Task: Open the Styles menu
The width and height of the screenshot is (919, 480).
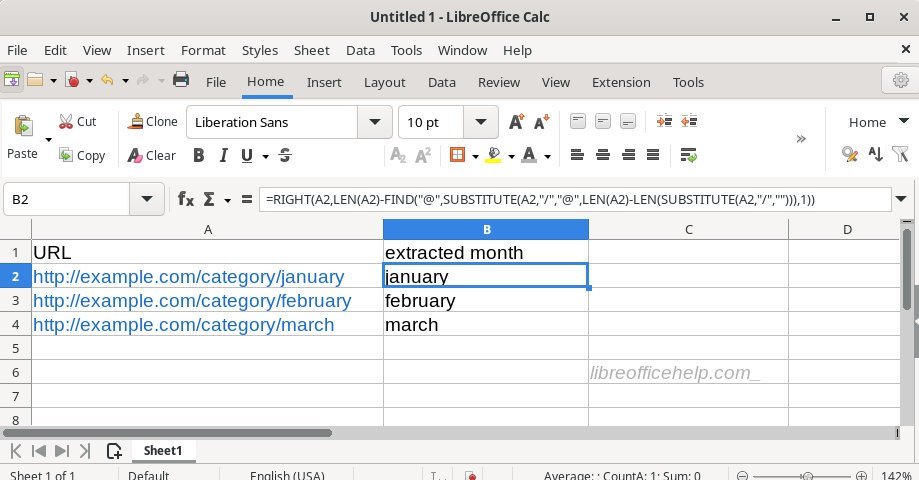Action: 260,50
